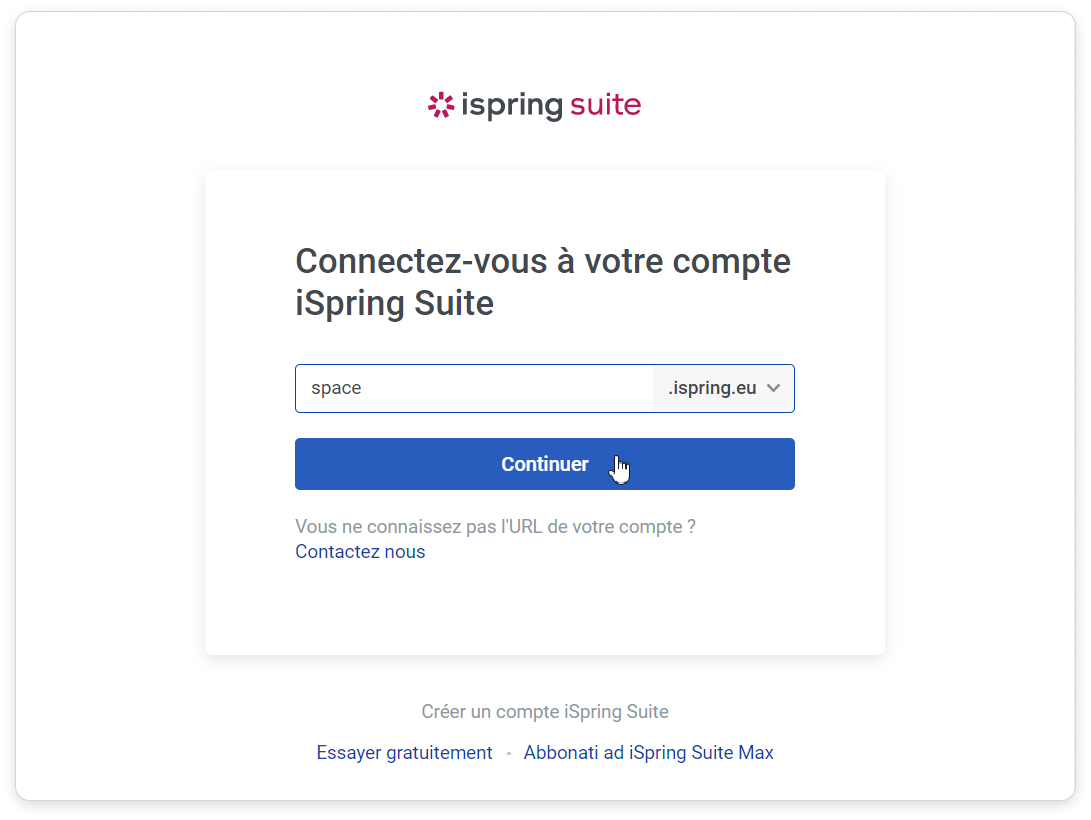Focus the account URL input field
This screenshot has width=1091, height=820.
[x=474, y=388]
